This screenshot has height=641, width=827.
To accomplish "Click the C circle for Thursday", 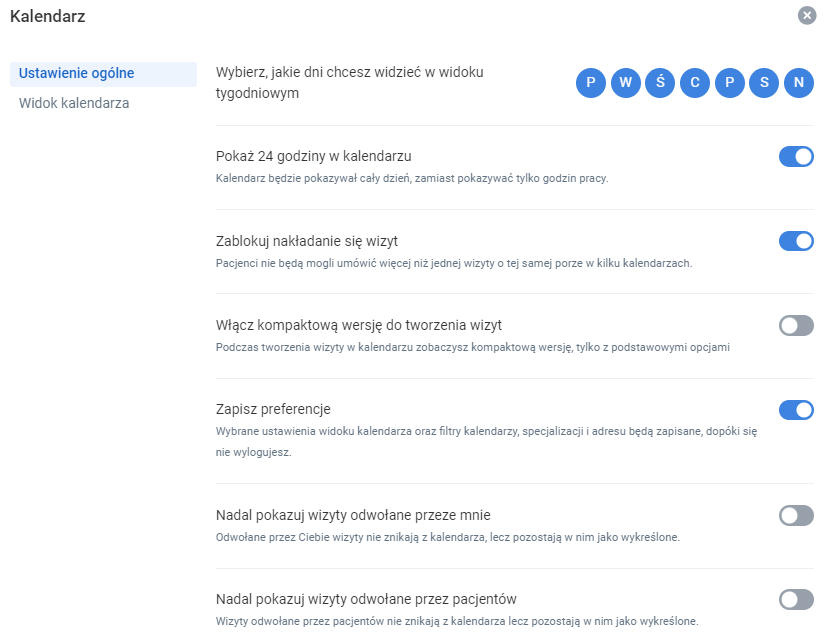I will pos(694,83).
